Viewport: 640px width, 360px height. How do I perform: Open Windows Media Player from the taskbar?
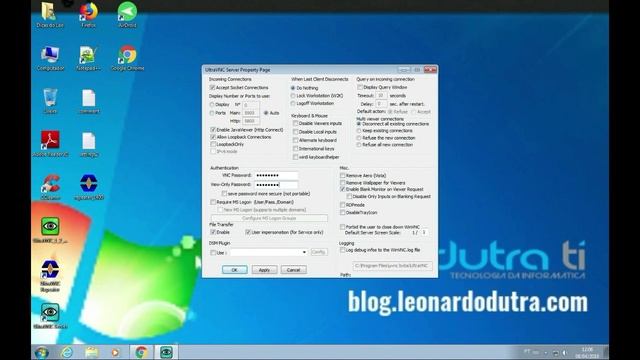point(116,352)
